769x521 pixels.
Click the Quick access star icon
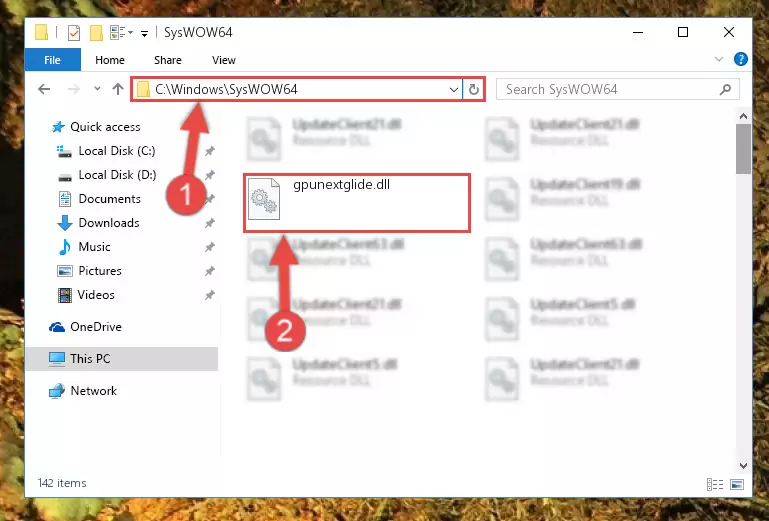pos(58,127)
